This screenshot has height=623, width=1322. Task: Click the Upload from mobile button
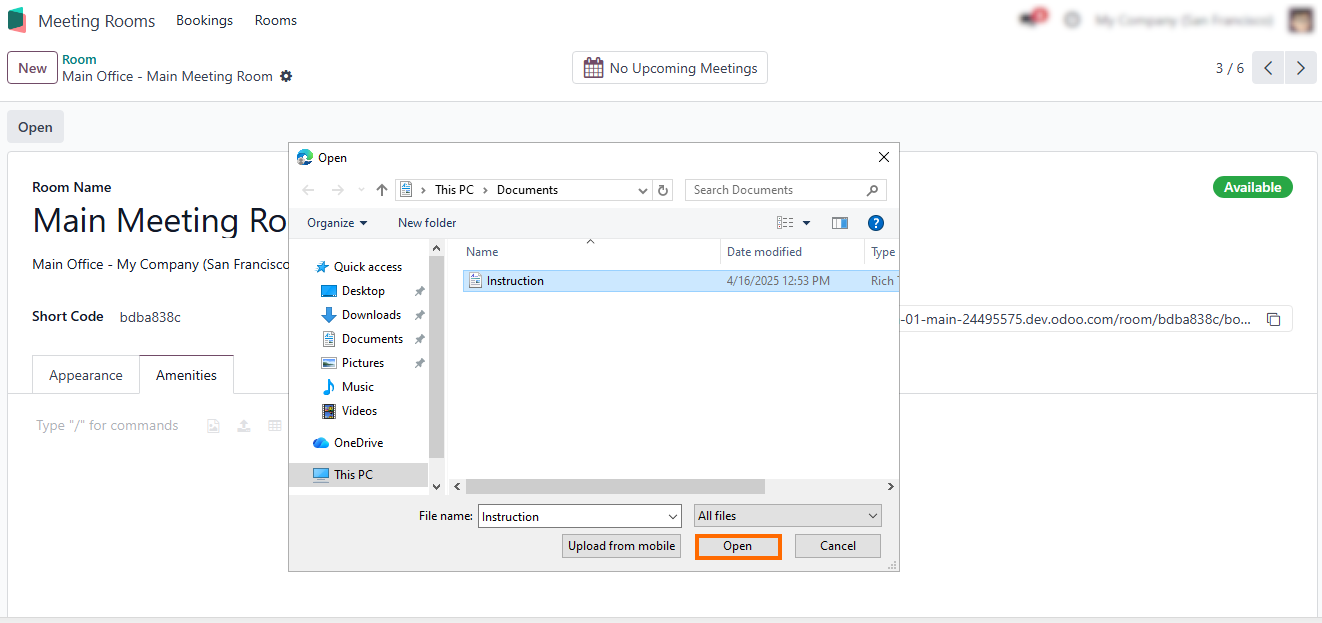coord(621,546)
